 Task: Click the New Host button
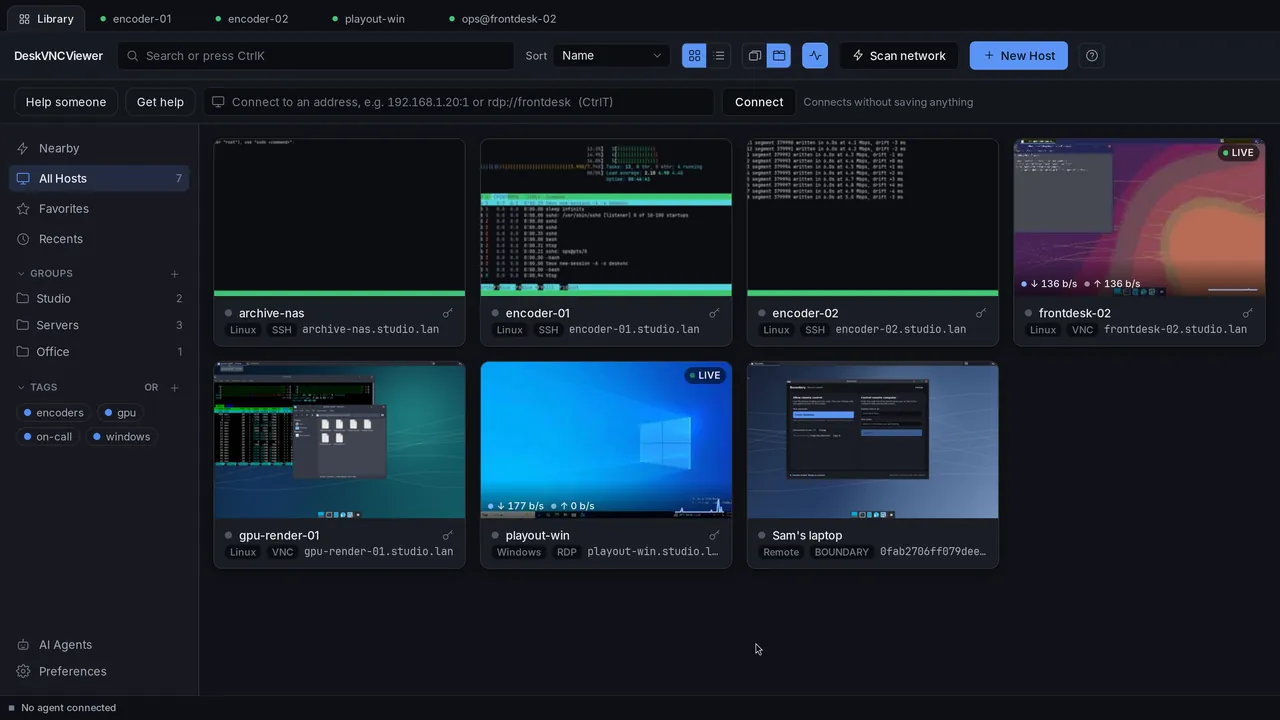point(1019,56)
